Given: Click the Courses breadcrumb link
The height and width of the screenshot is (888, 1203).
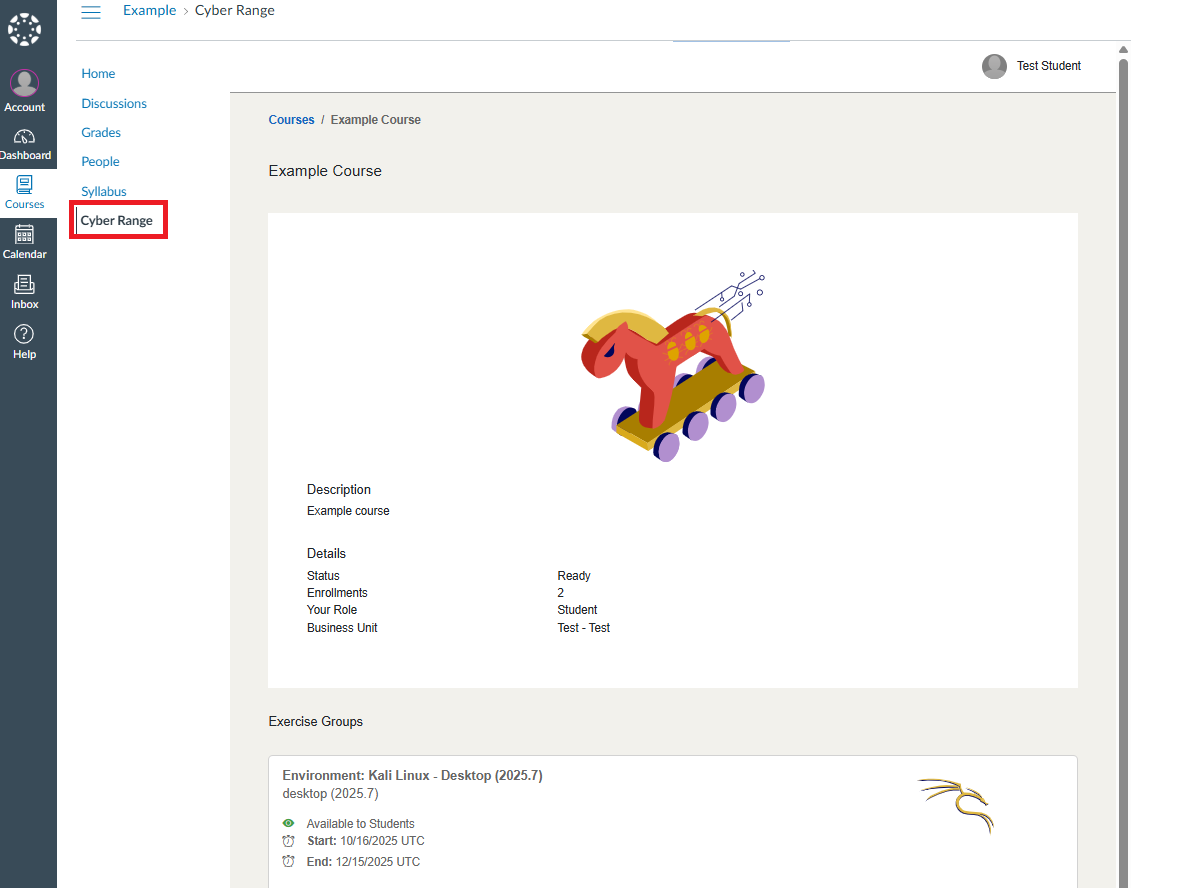Looking at the screenshot, I should (x=291, y=119).
